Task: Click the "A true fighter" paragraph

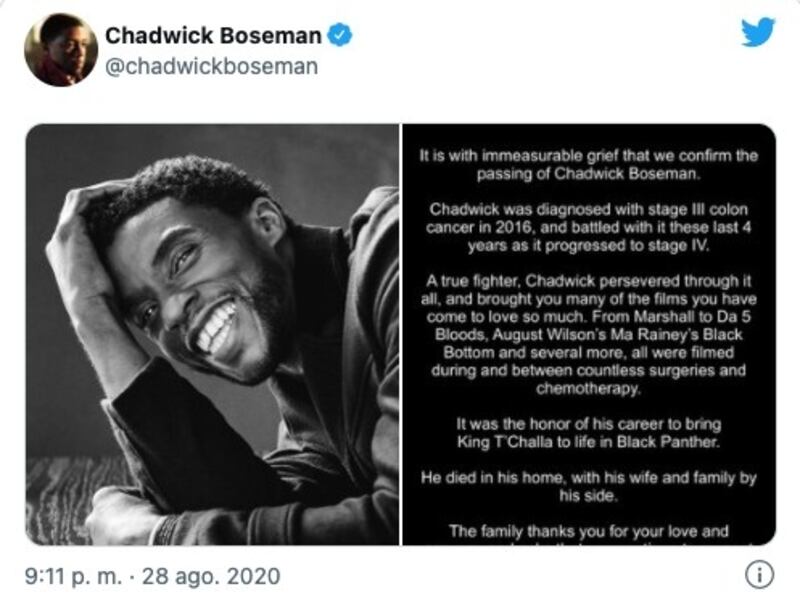Action: (588, 332)
